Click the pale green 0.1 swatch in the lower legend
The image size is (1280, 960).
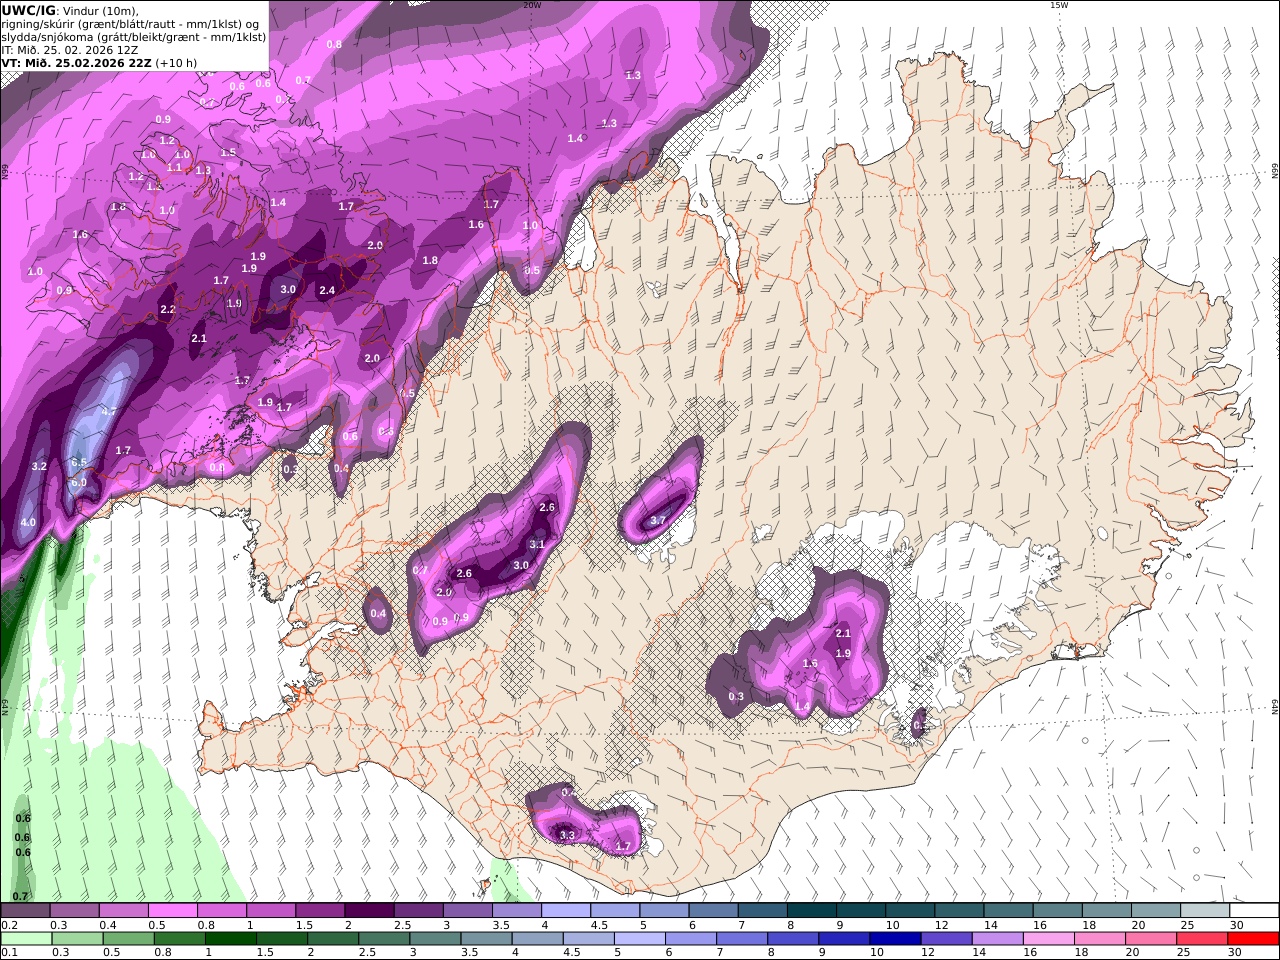[25, 939]
